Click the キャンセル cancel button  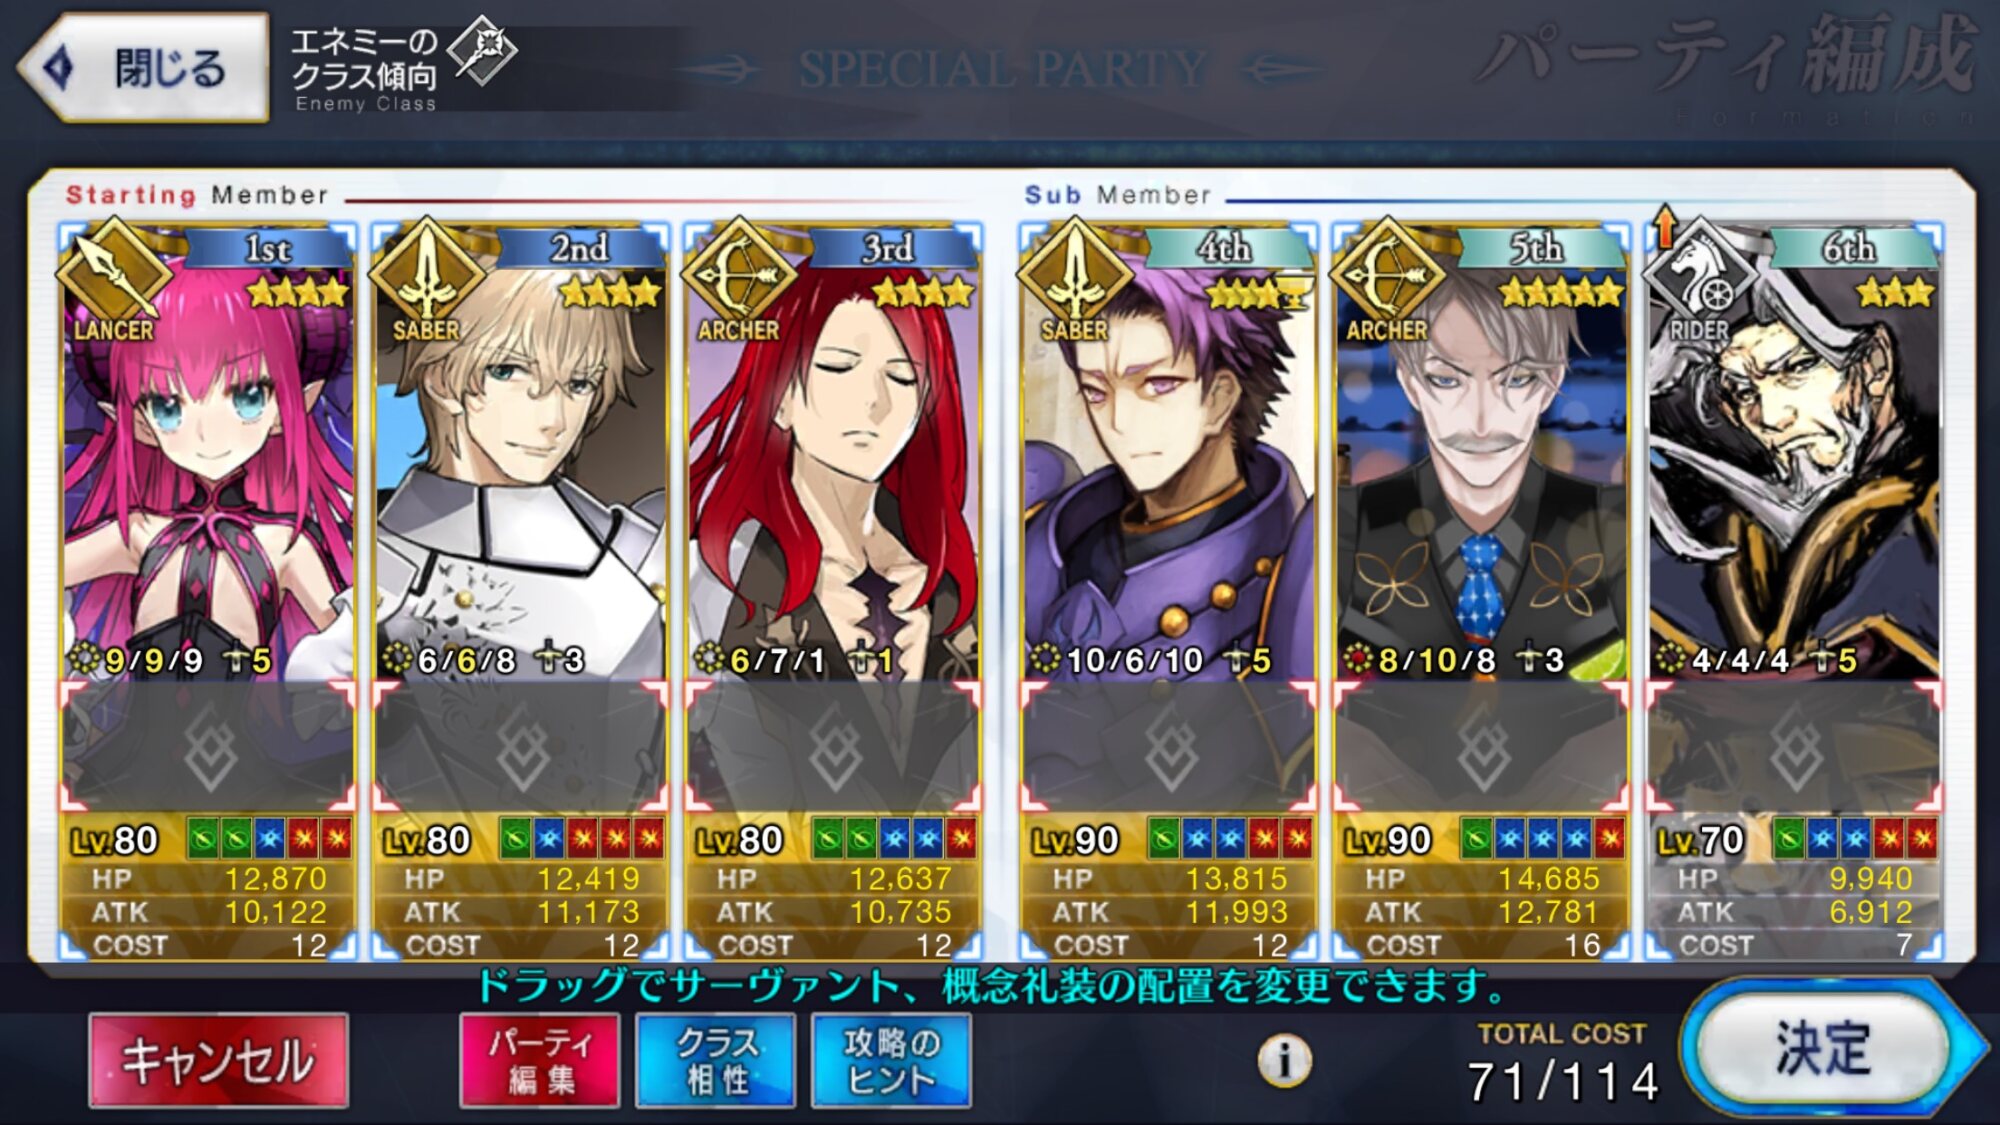(x=219, y=1061)
